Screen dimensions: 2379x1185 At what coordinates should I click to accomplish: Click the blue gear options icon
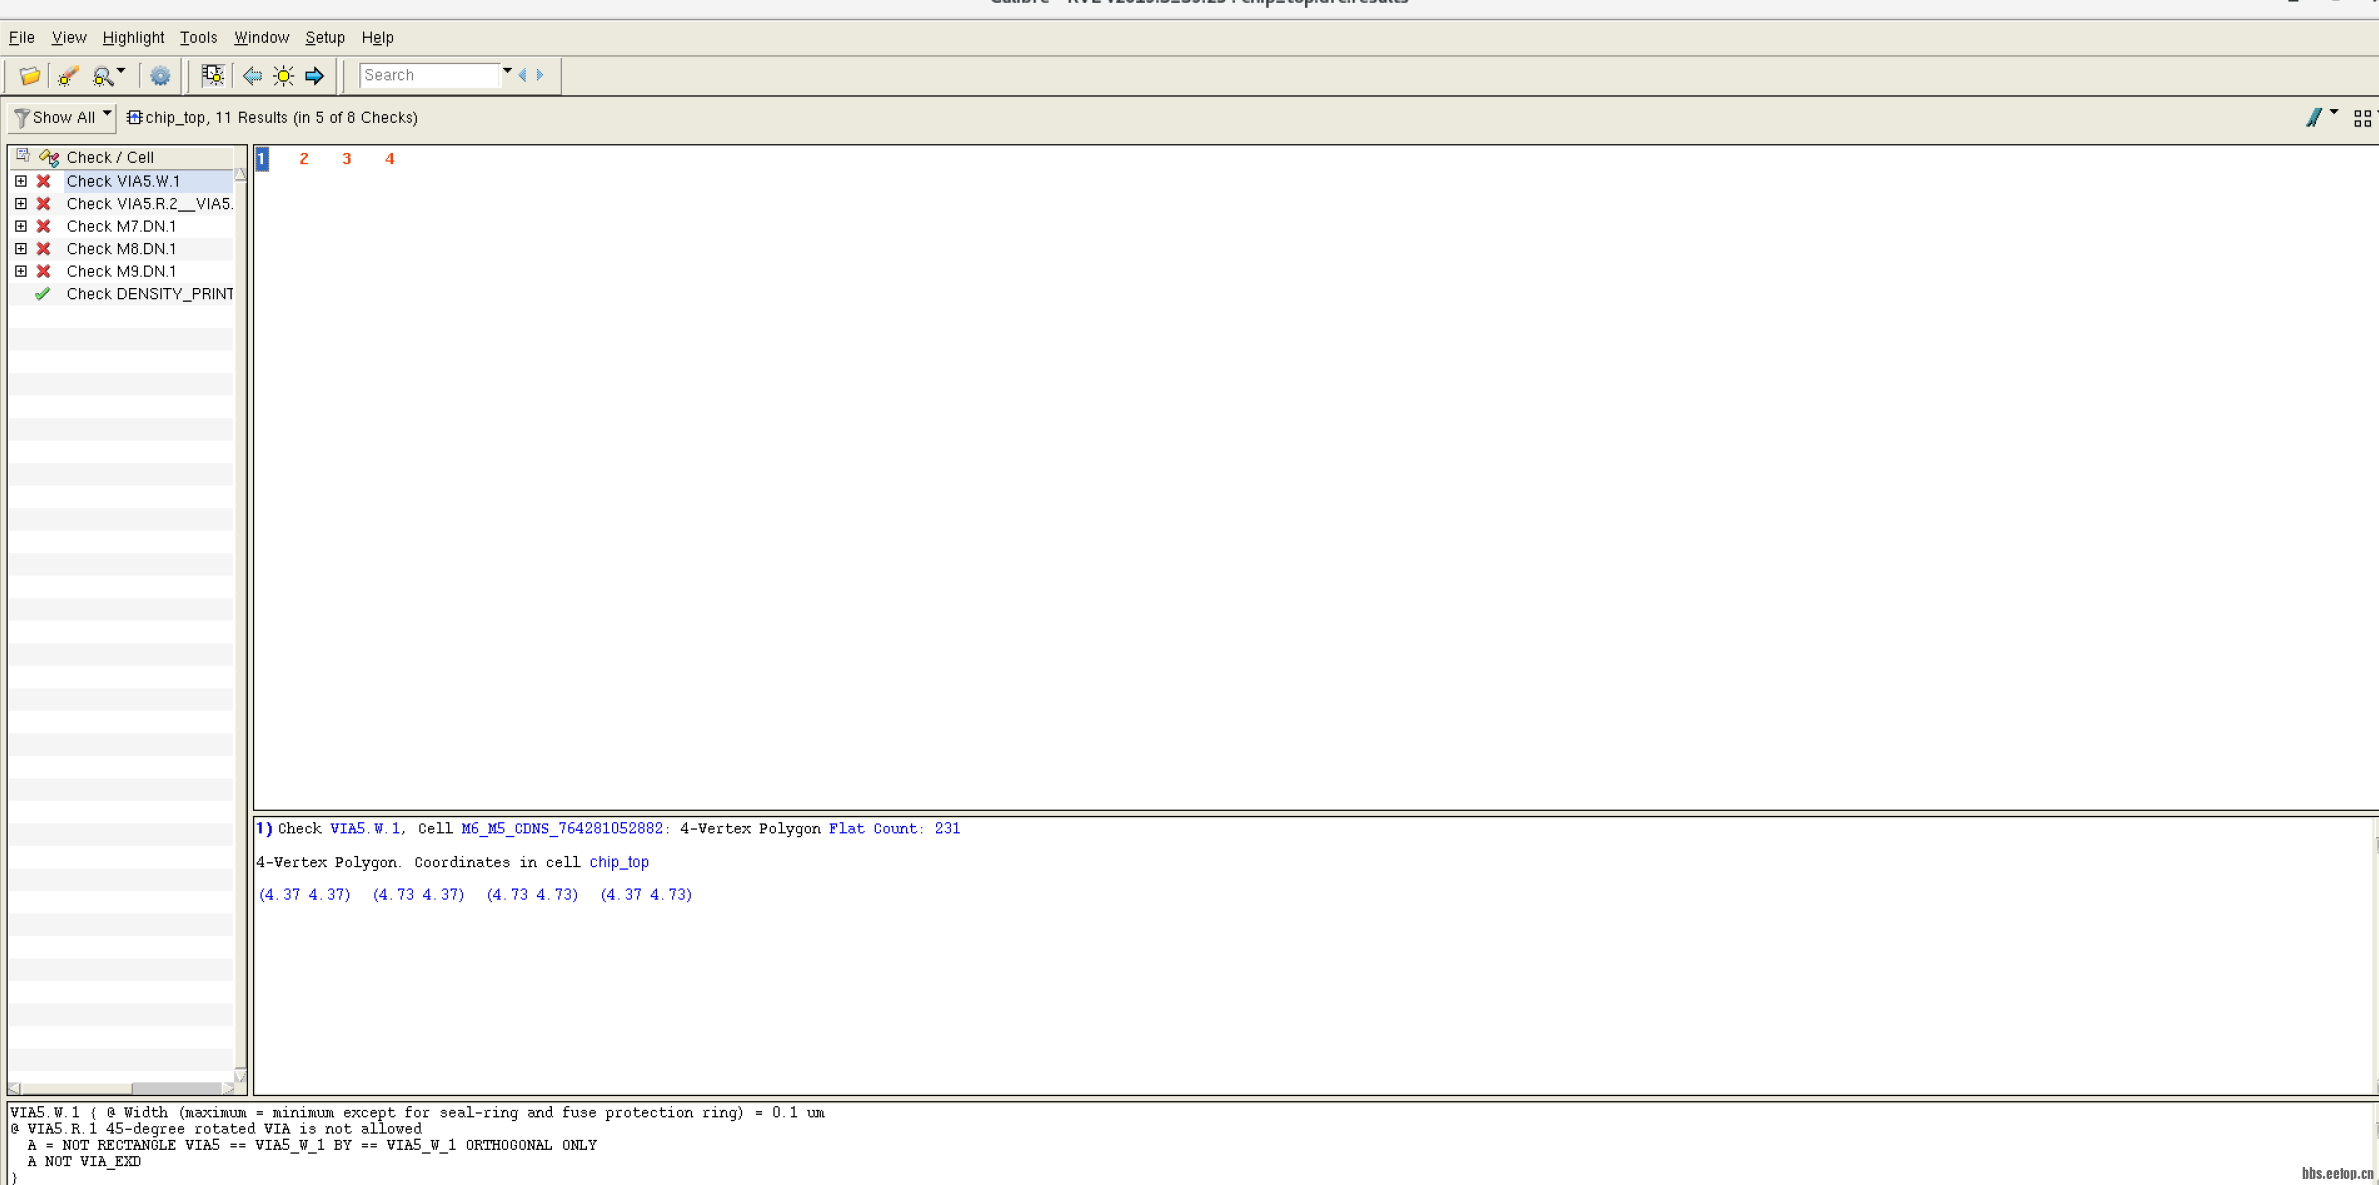(x=160, y=75)
